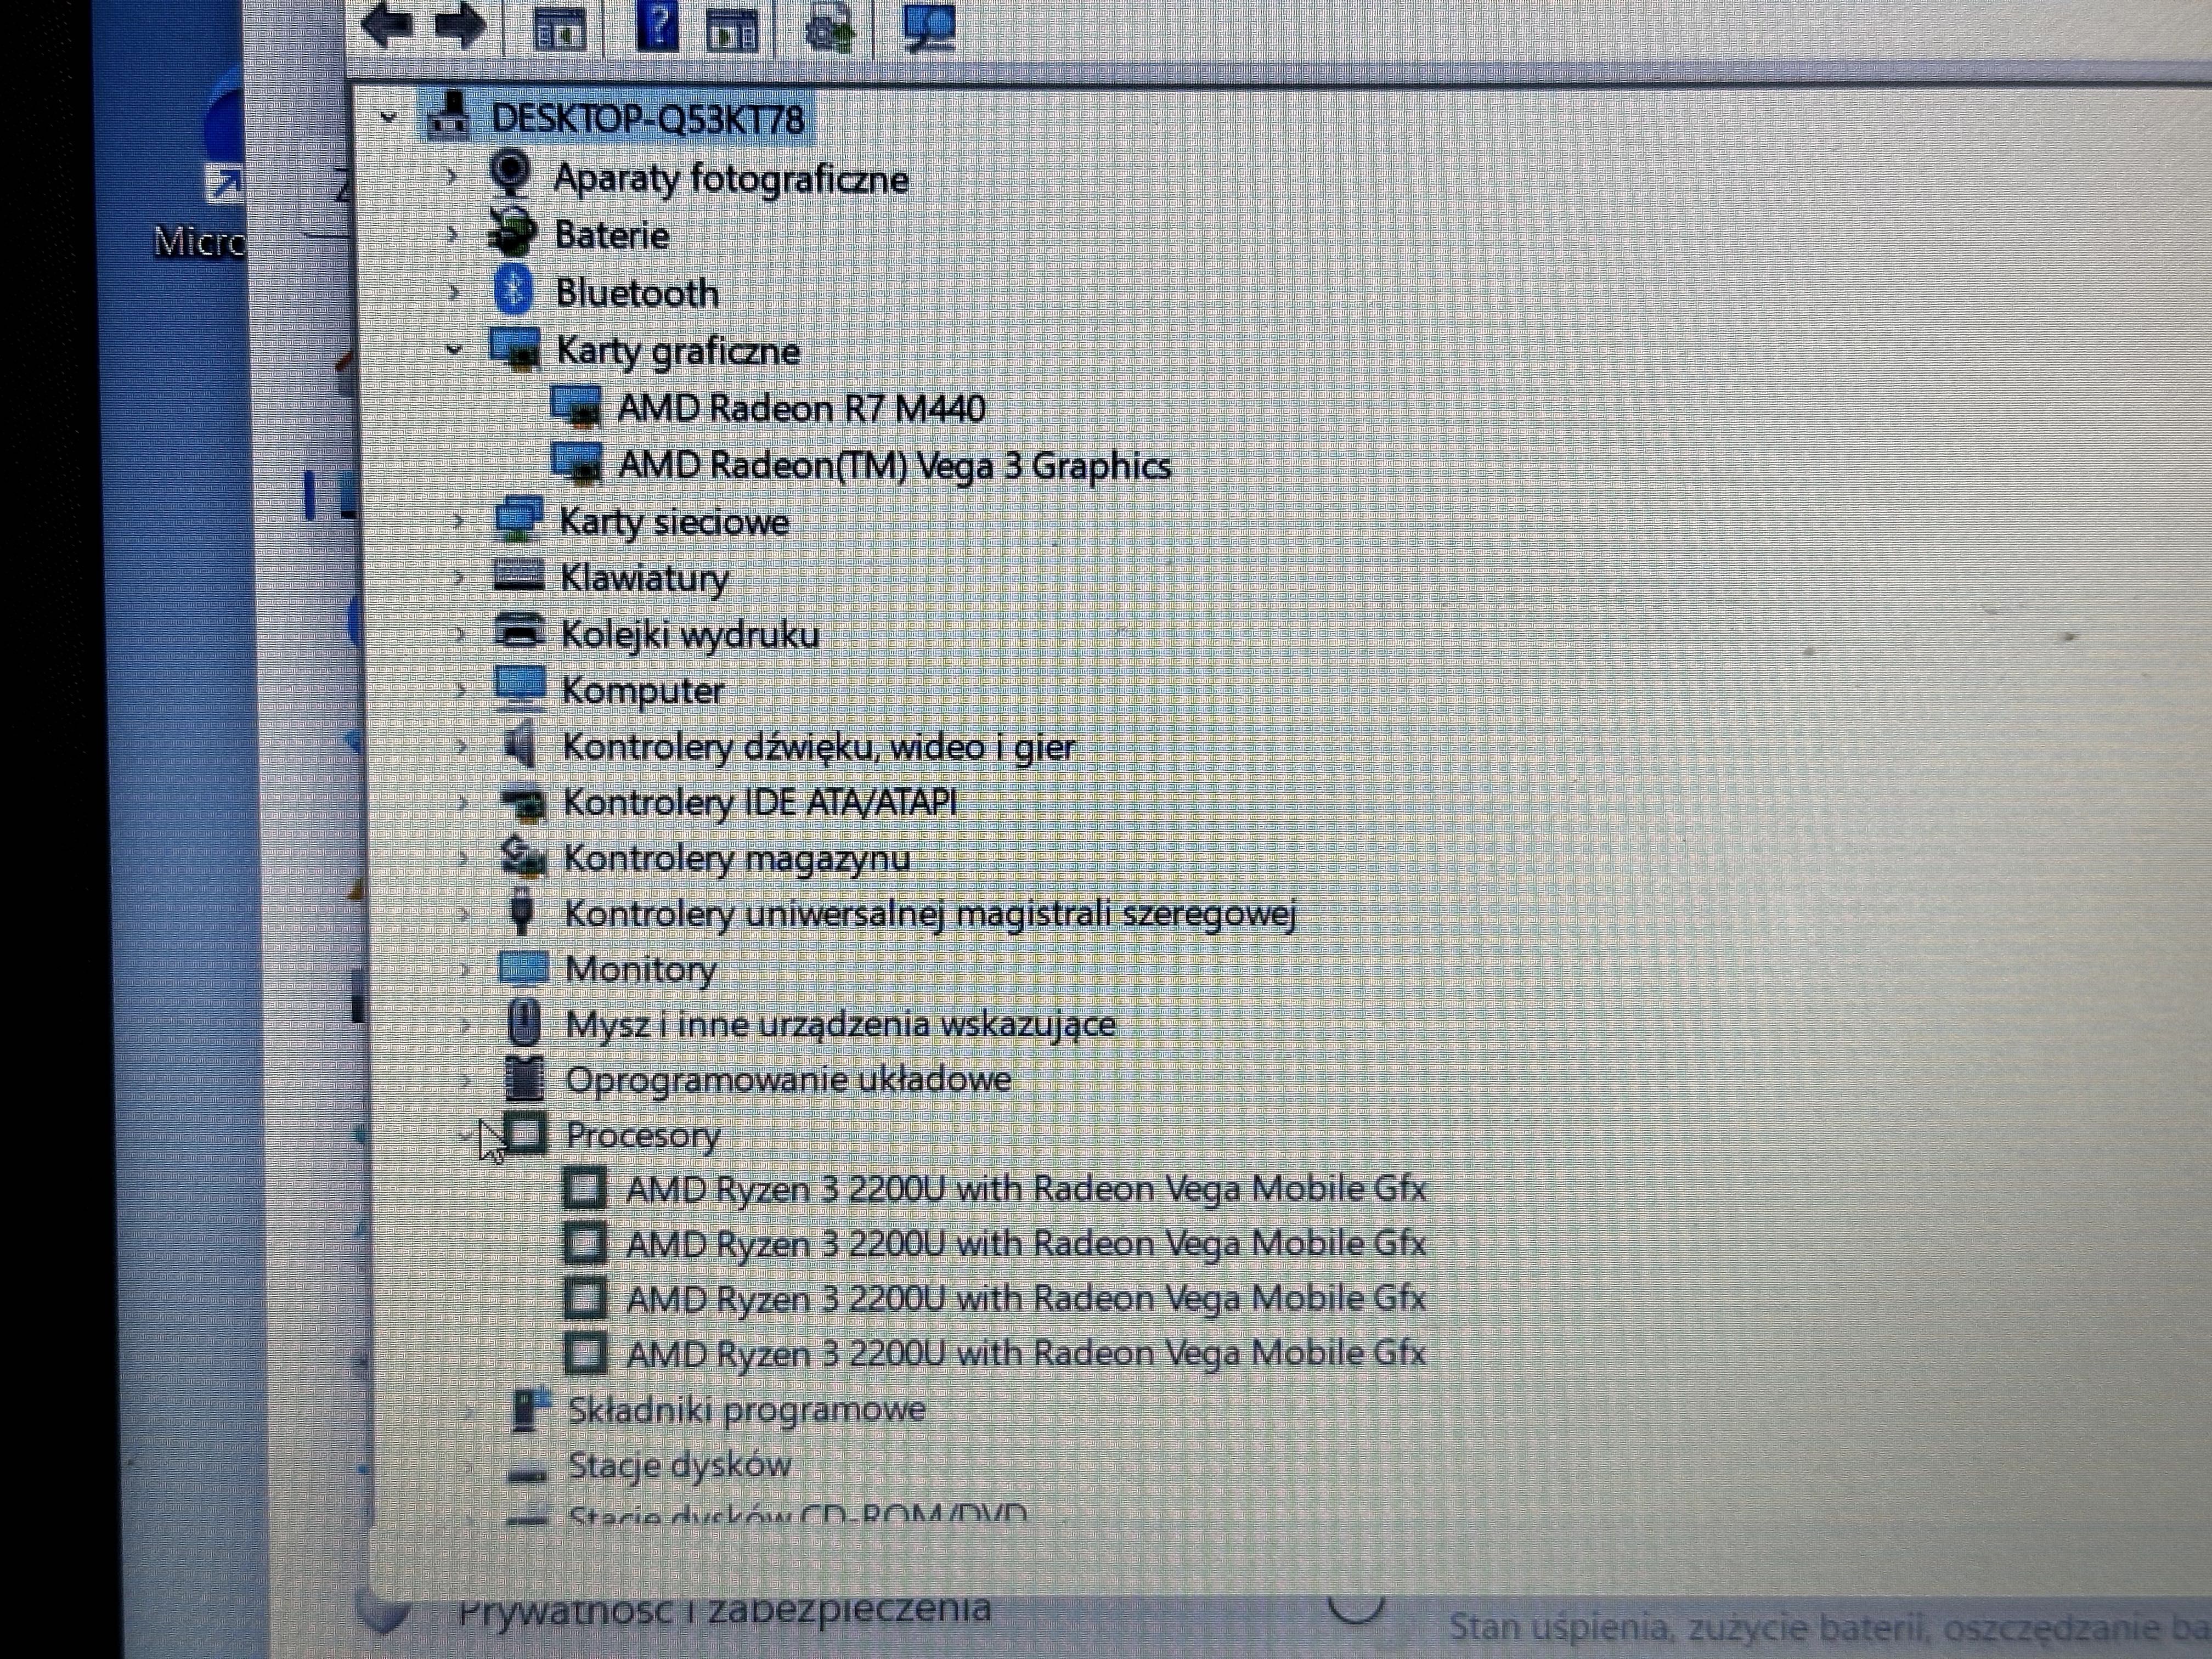
Task: Expand the Klawiatury category
Action: (459, 577)
